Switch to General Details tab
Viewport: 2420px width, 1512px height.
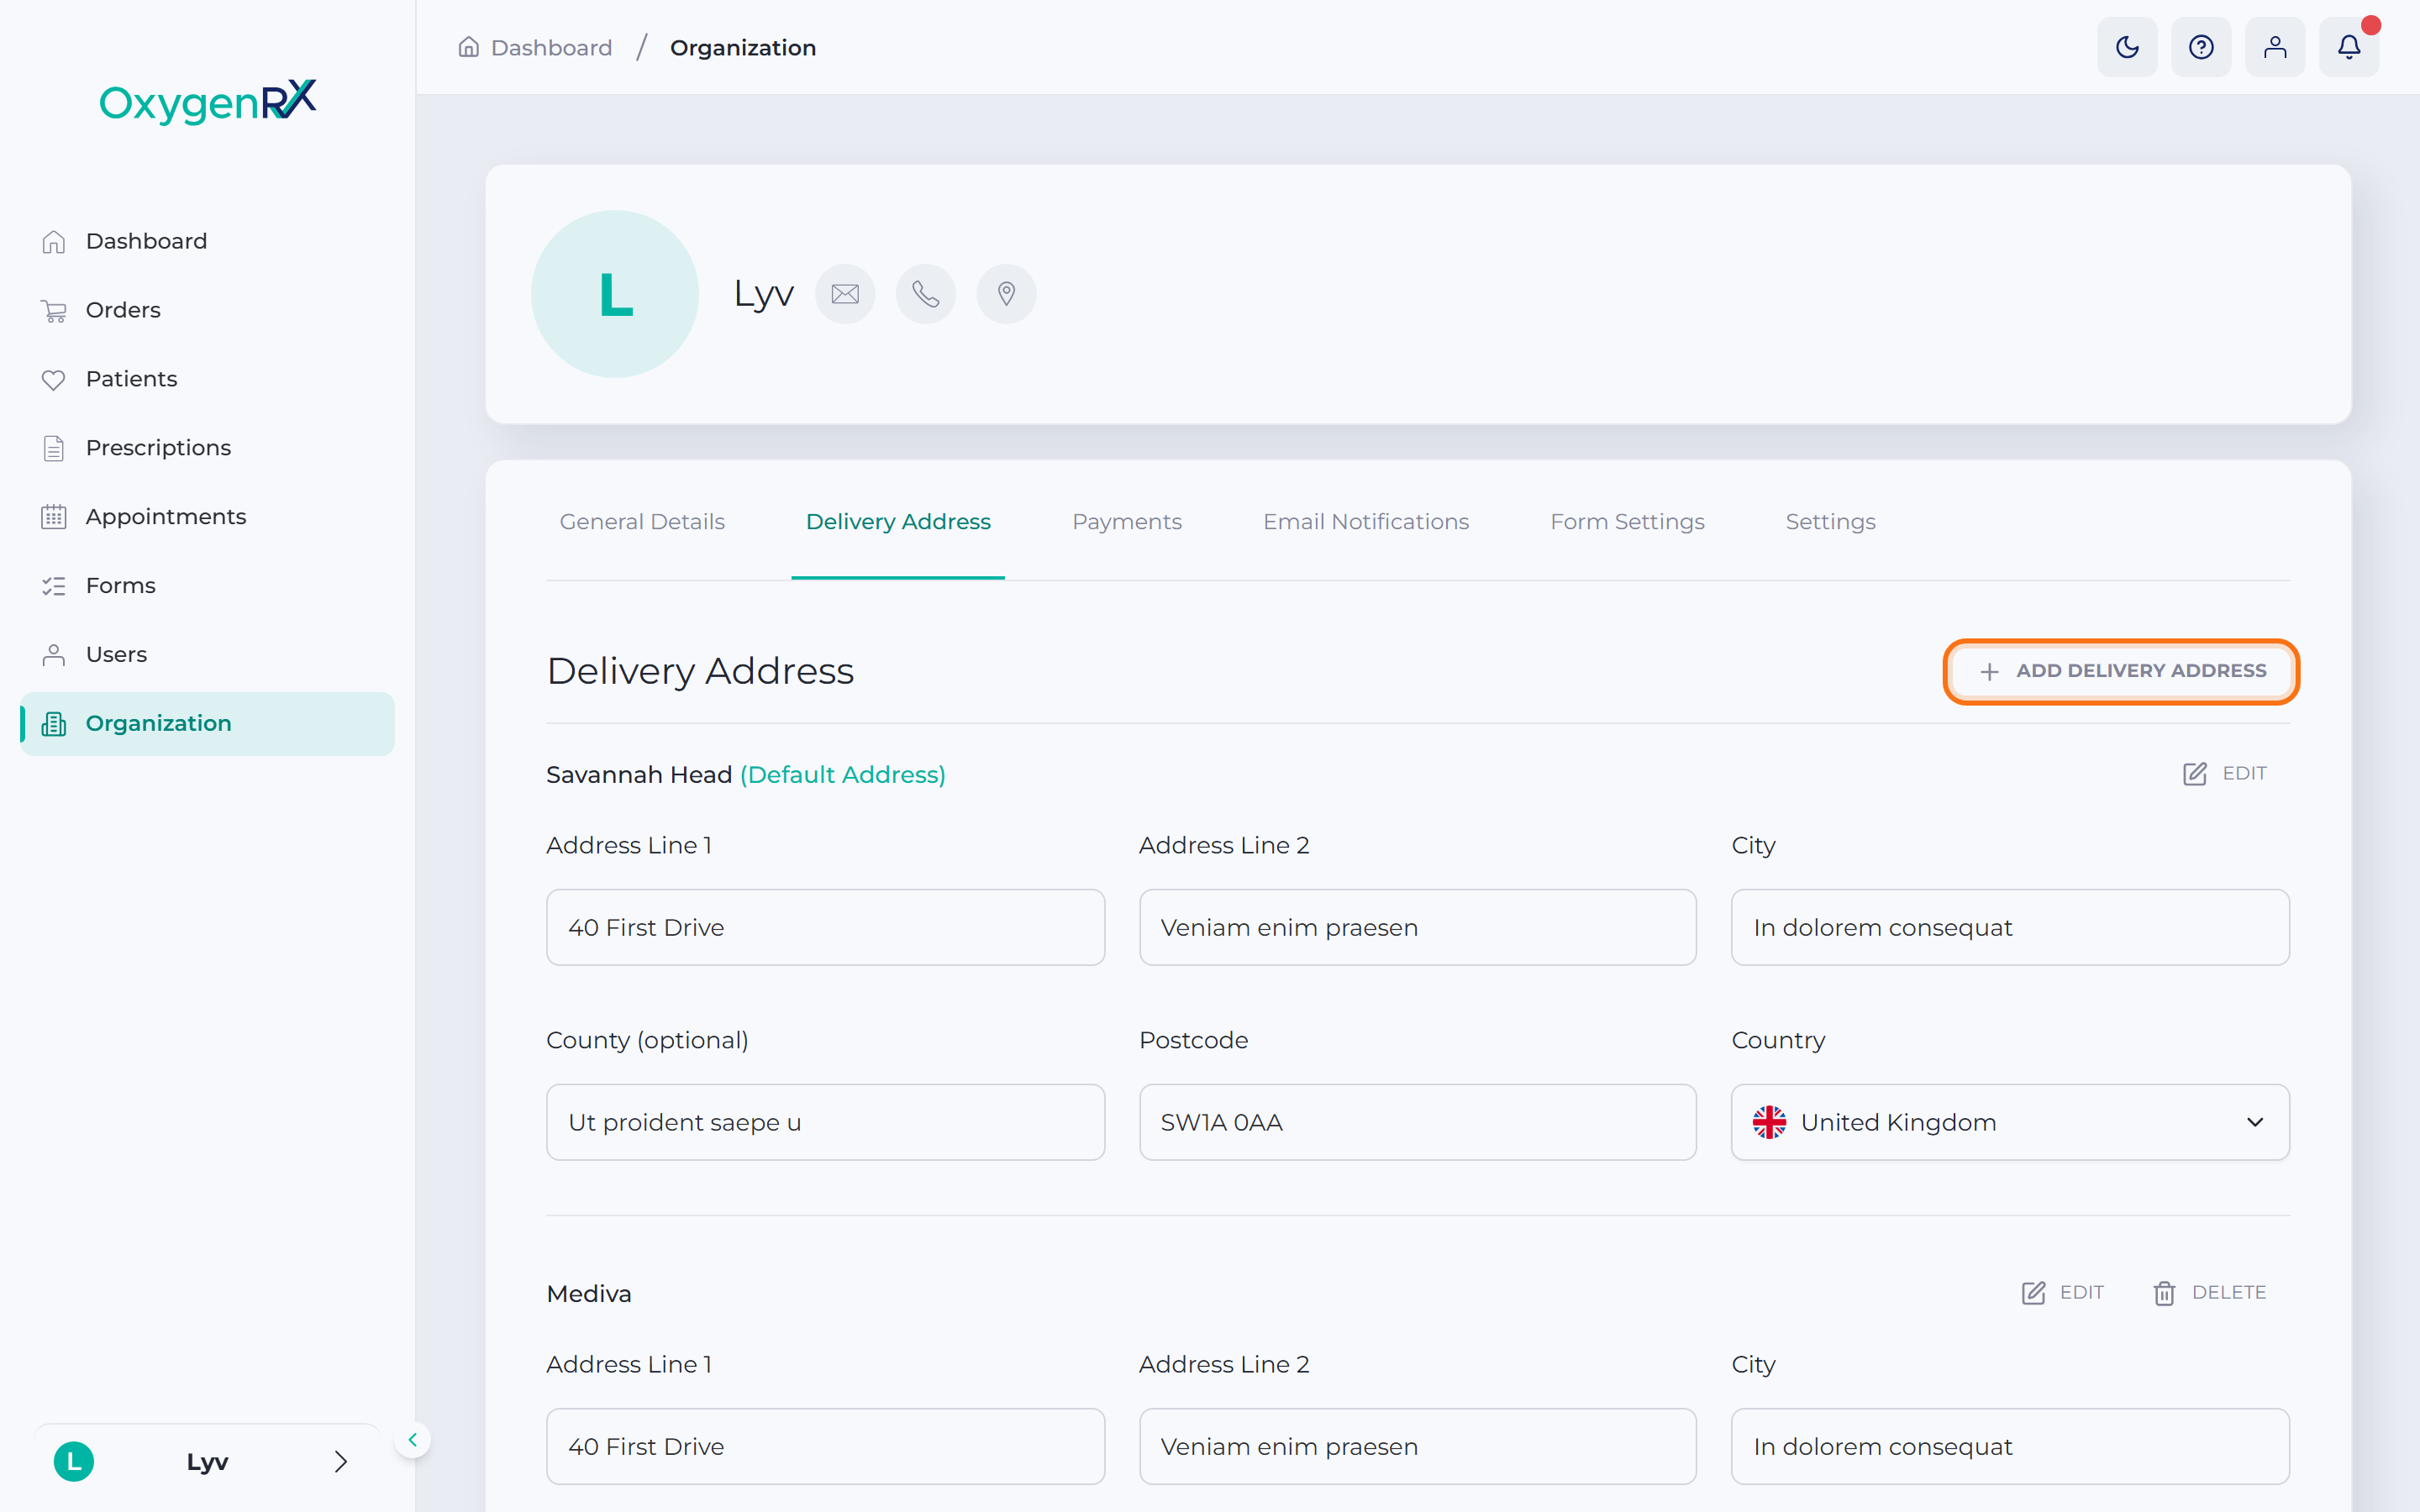point(642,522)
